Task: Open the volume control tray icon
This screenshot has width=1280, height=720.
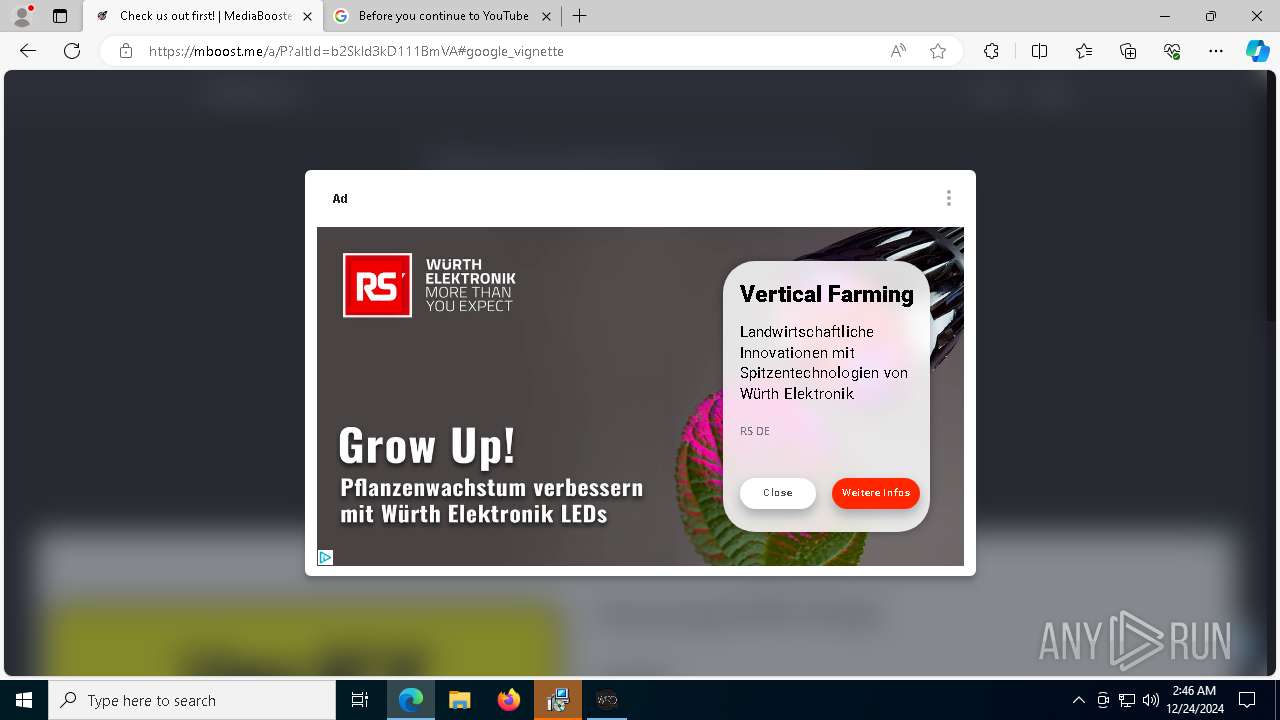Action: (1151, 700)
